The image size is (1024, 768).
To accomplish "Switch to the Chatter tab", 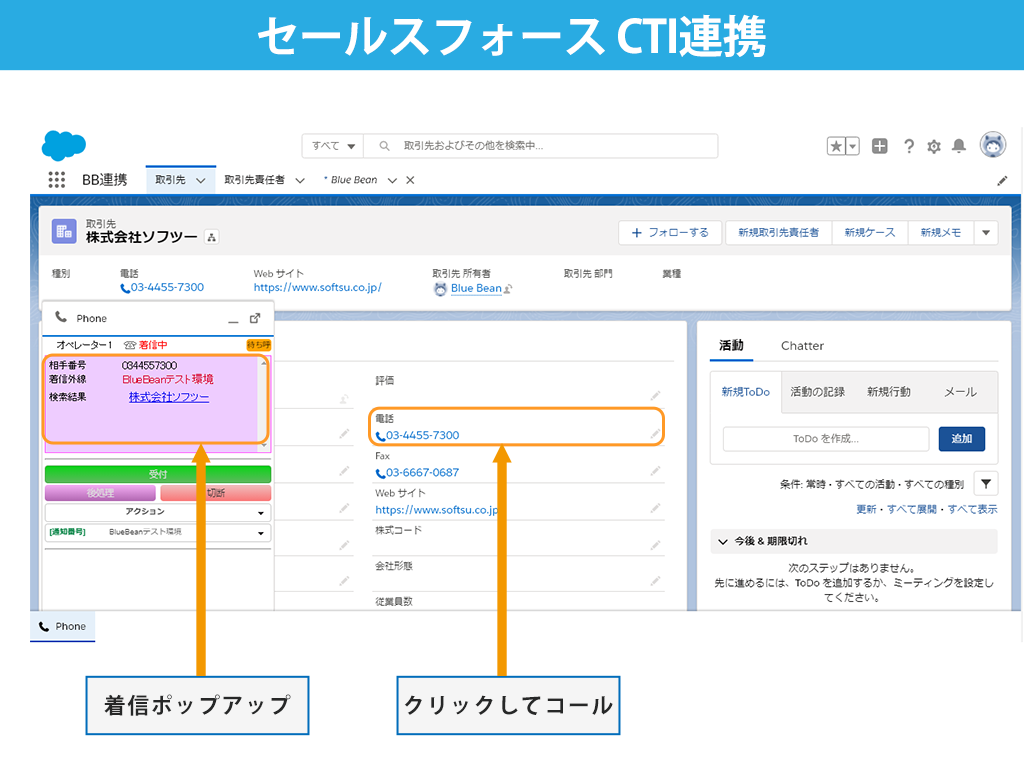I will point(802,346).
